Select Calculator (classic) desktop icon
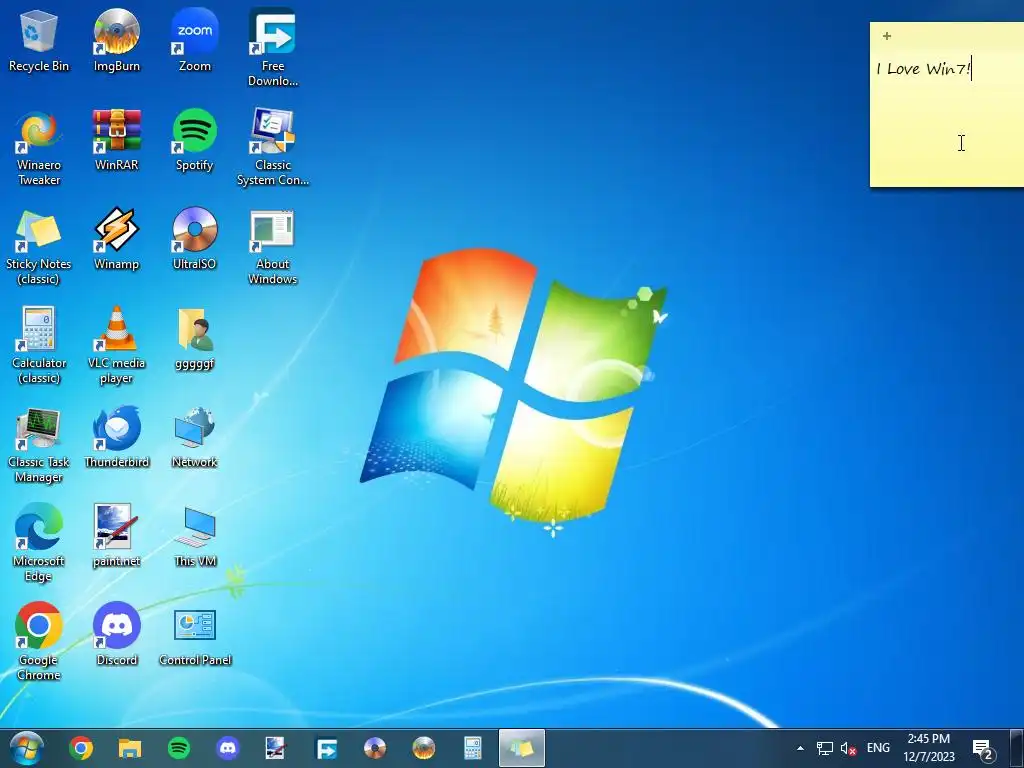Screen dimensions: 1024x768 click(x=39, y=346)
